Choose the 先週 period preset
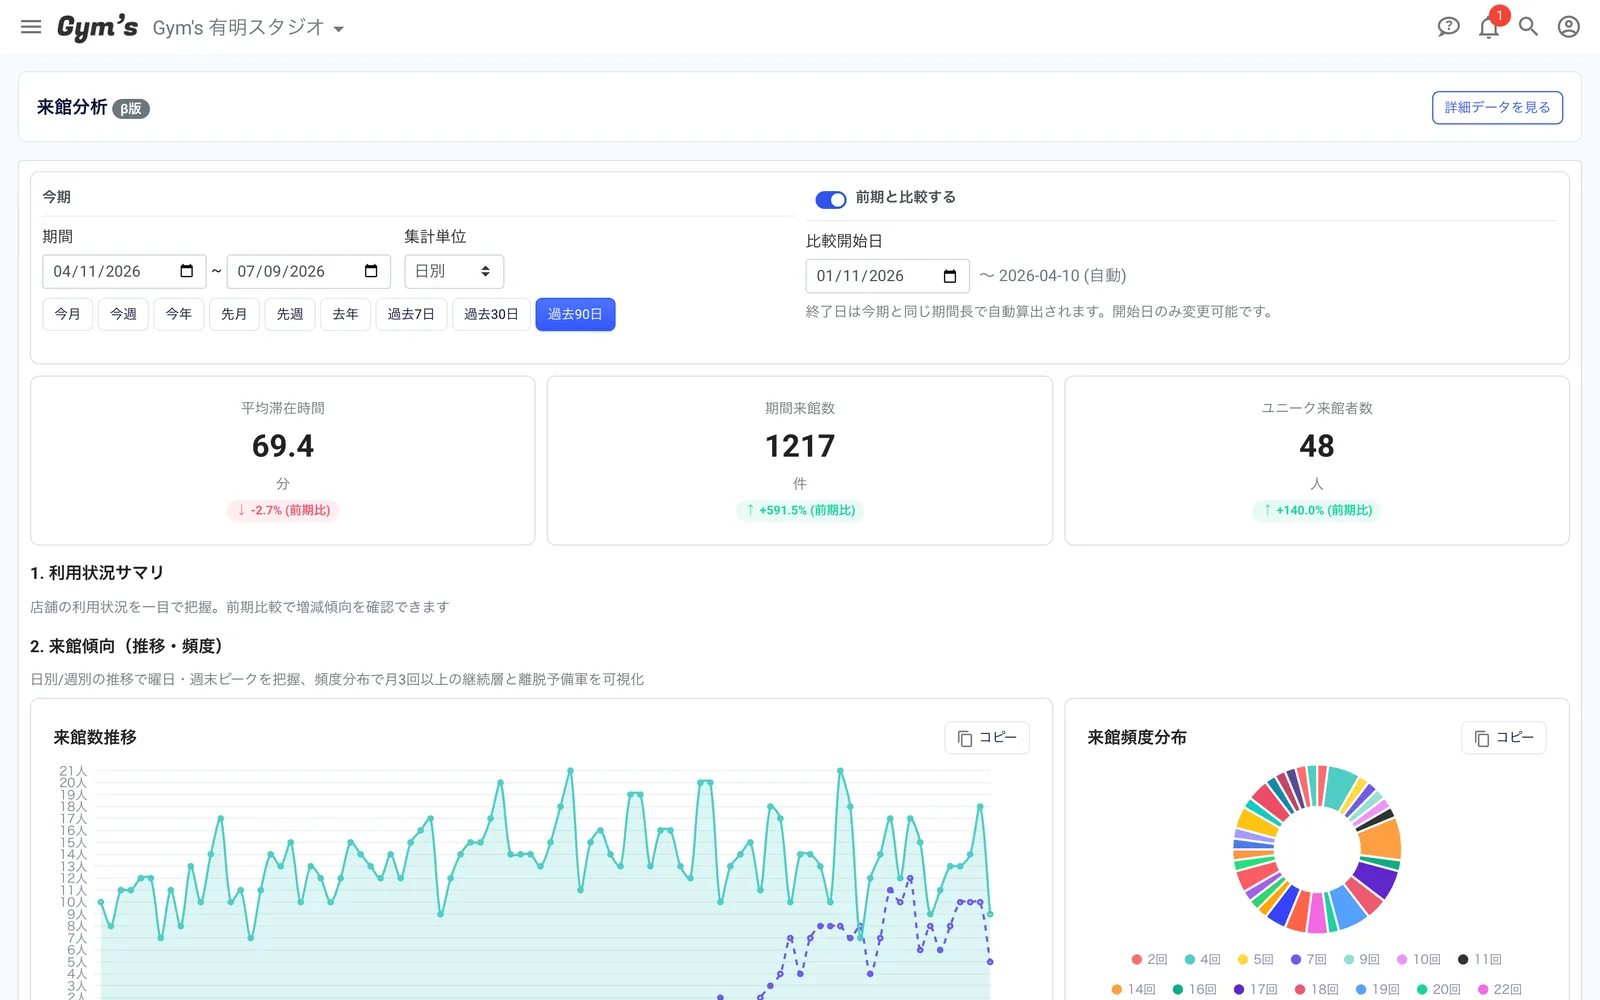 [290, 314]
